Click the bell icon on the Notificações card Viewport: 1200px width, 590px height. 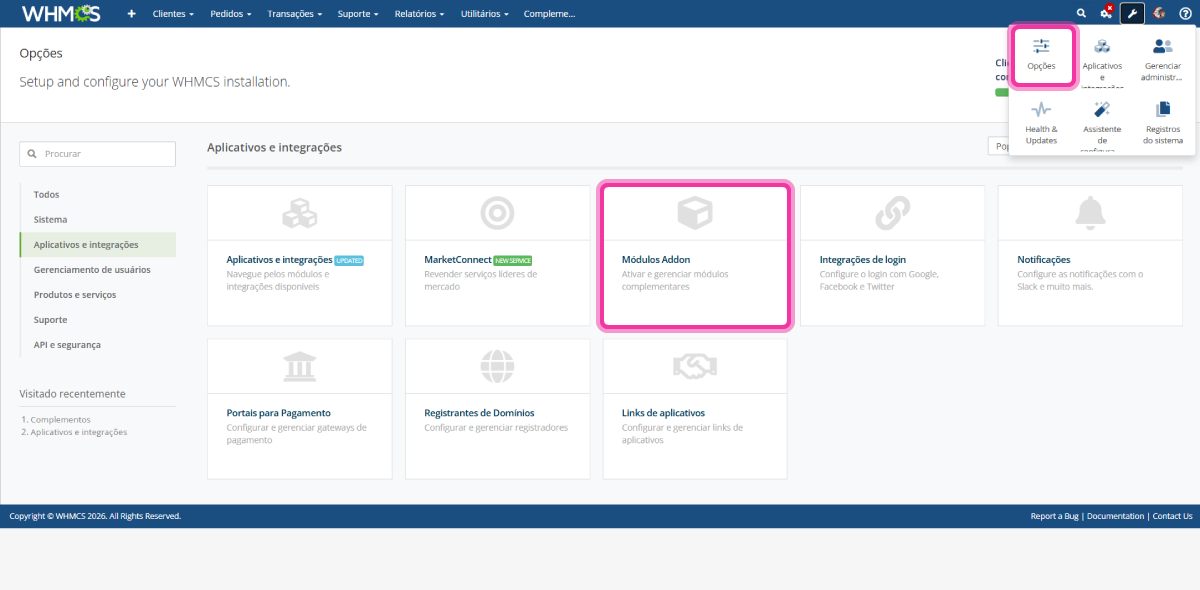tap(1090, 213)
